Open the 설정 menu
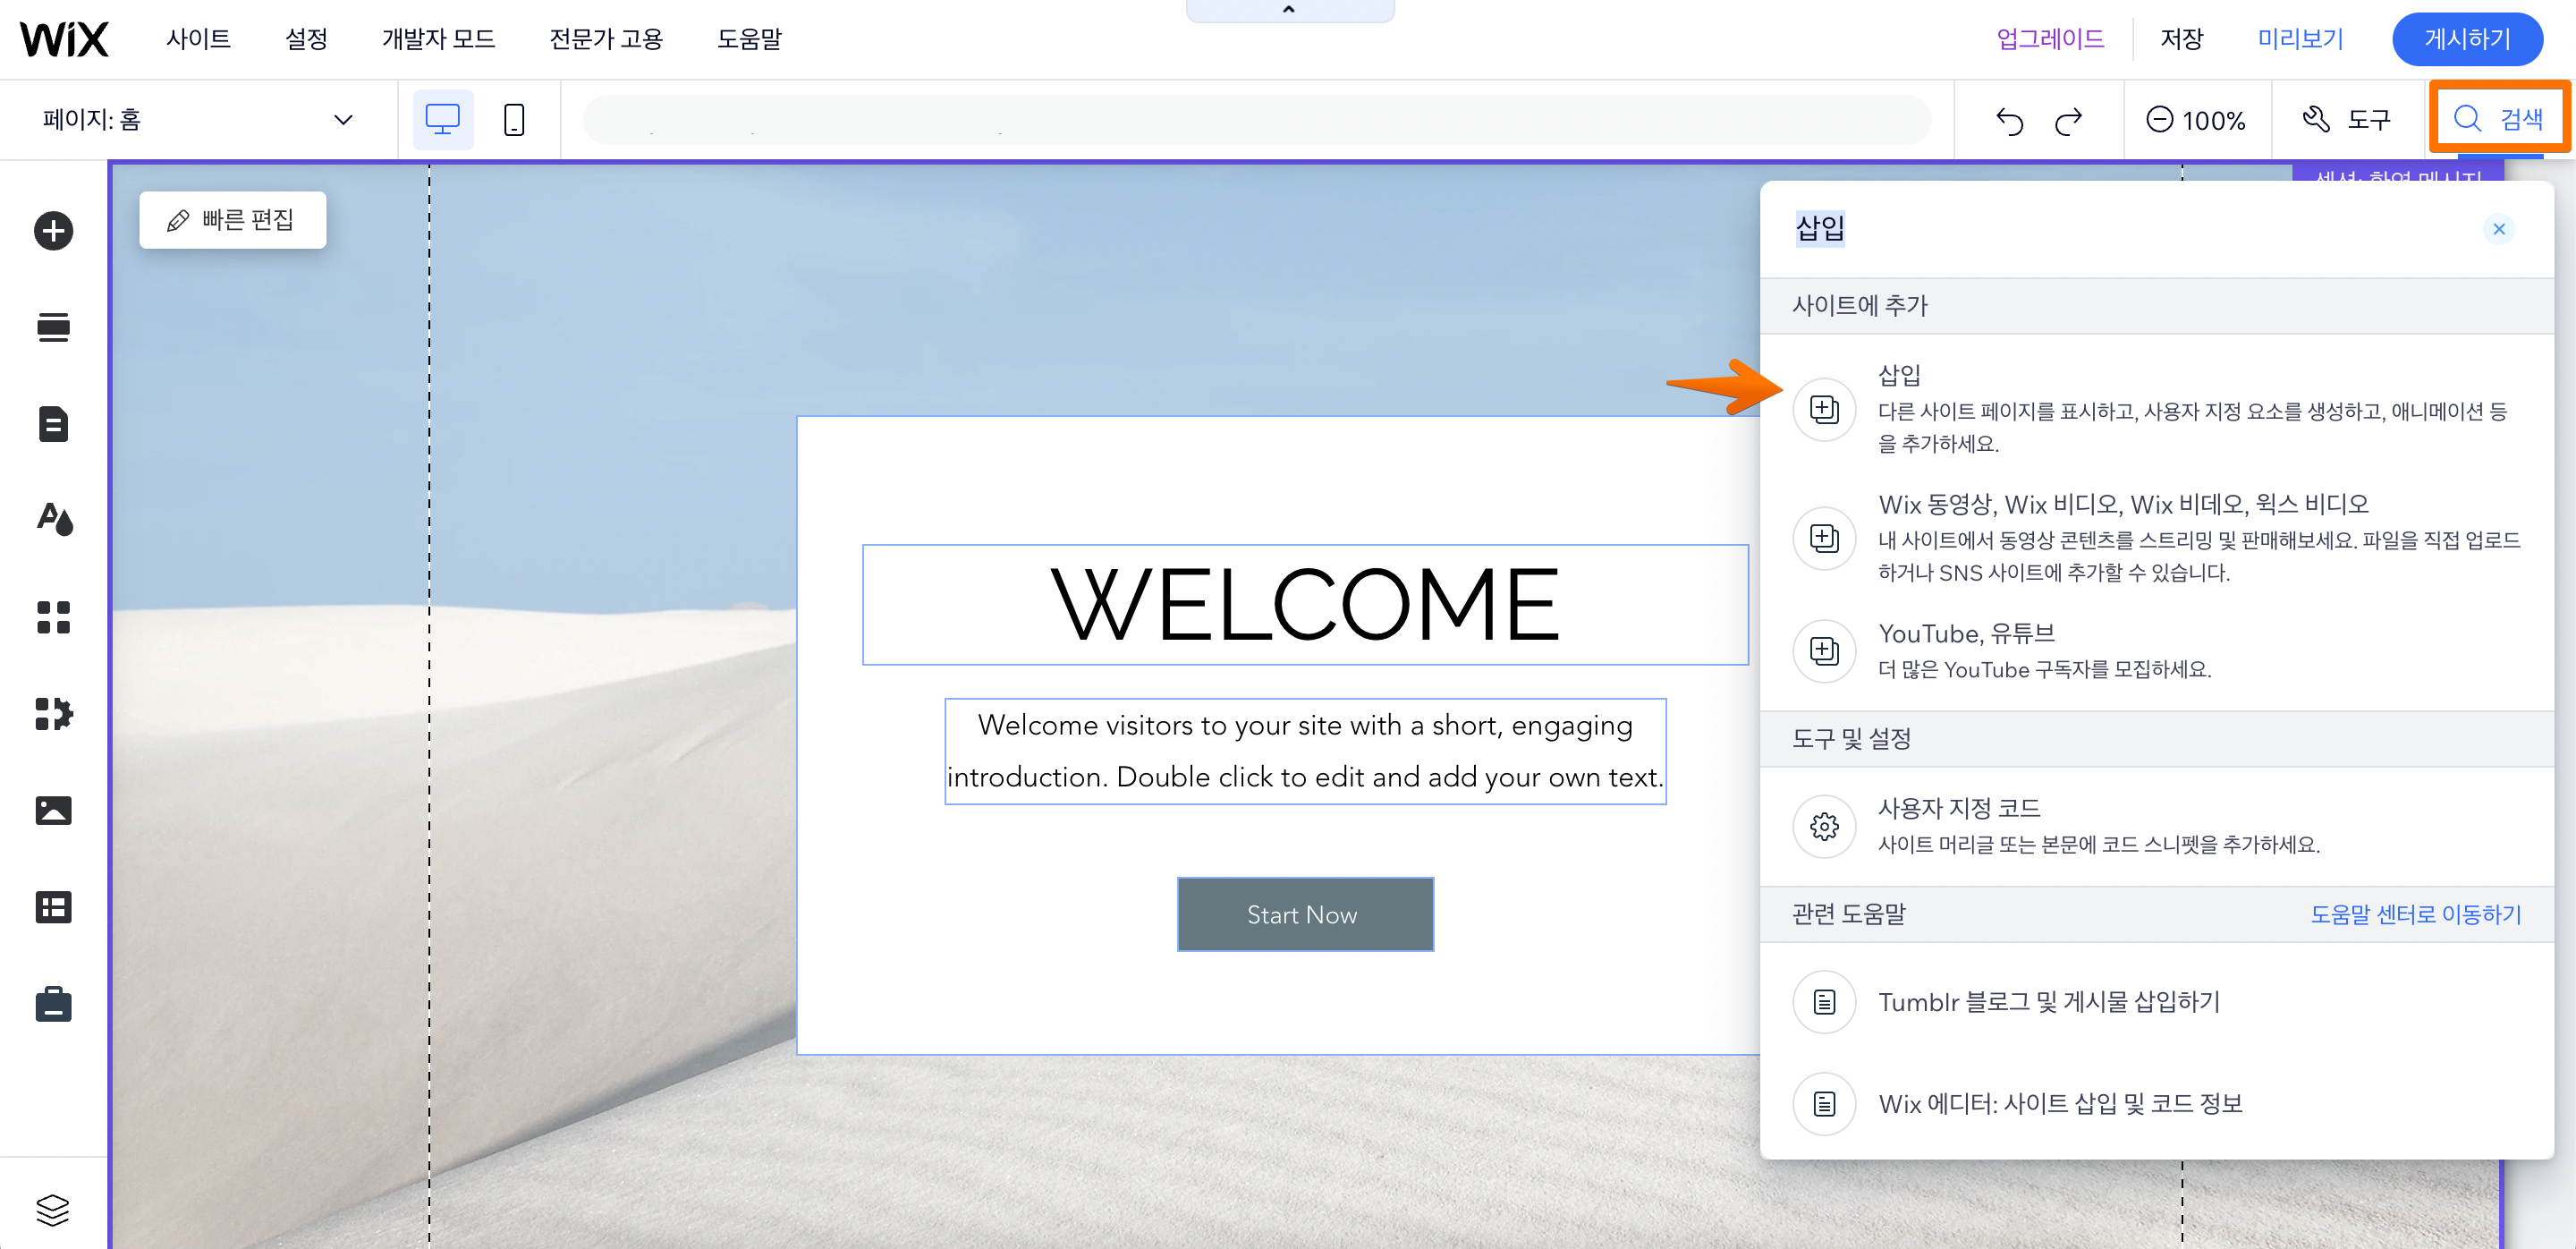The height and width of the screenshot is (1249, 2576). point(306,39)
